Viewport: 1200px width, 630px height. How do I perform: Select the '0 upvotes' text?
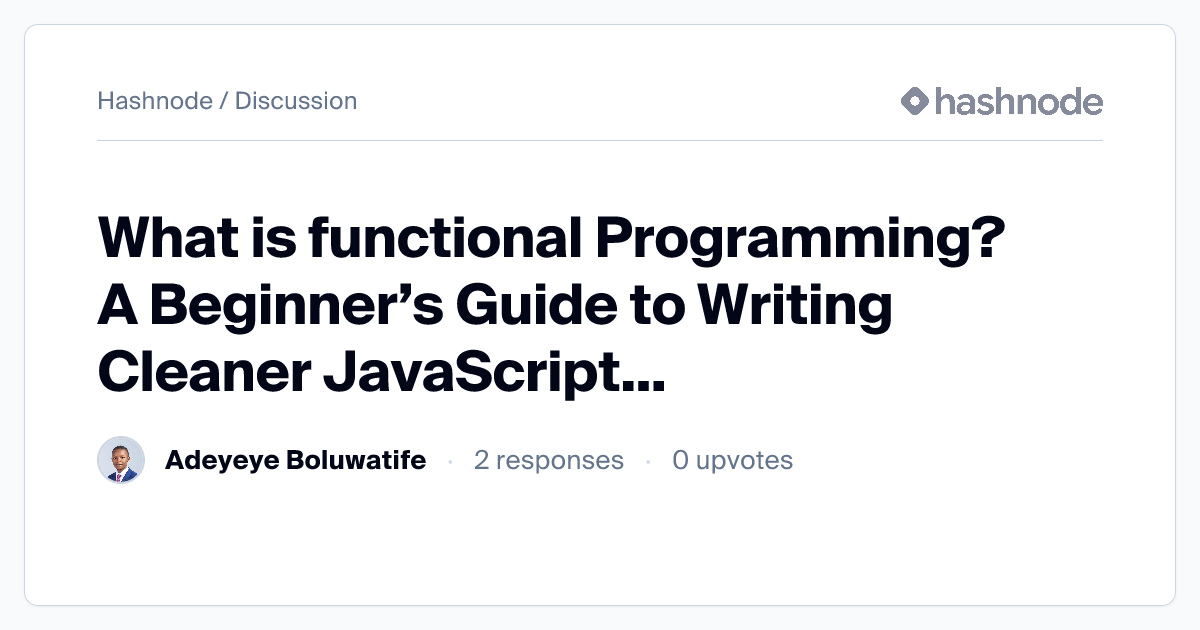tap(732, 460)
